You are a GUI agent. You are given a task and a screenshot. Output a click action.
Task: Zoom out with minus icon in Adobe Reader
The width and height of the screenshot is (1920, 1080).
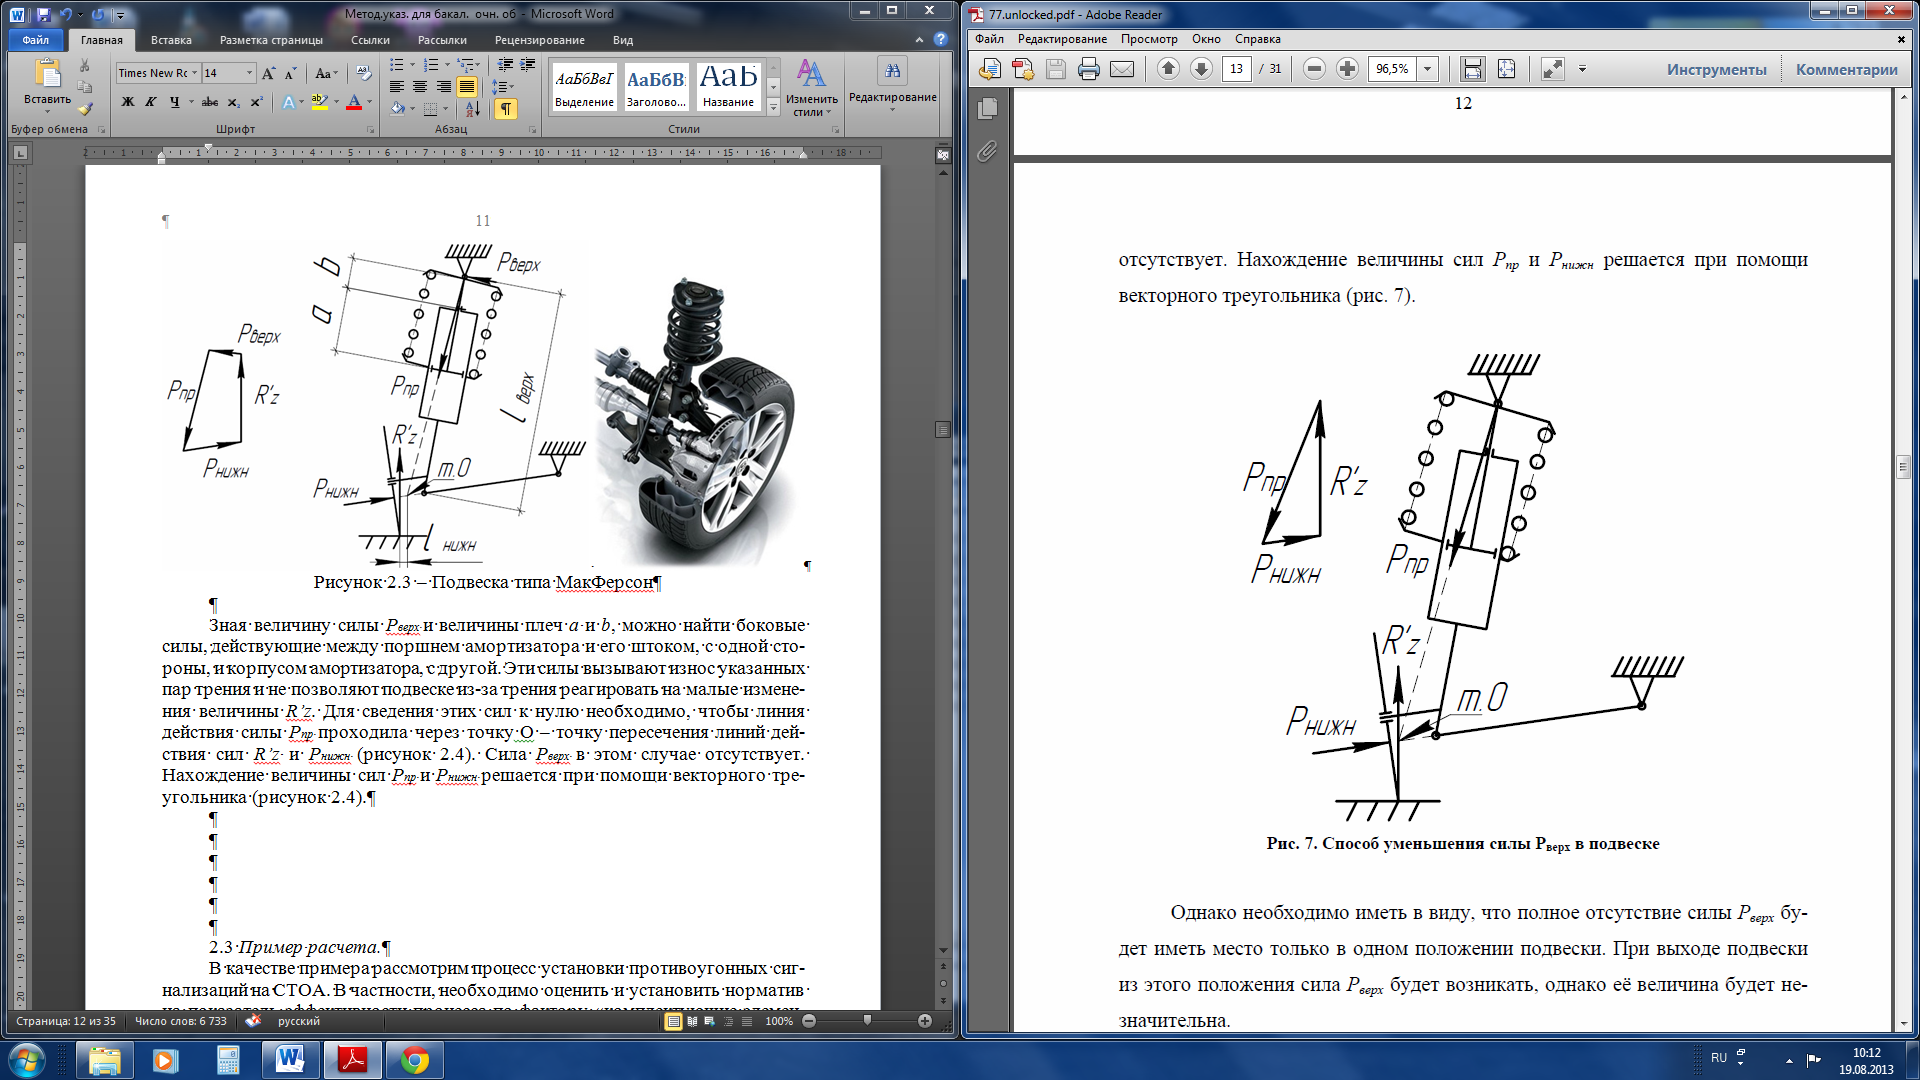(1314, 68)
